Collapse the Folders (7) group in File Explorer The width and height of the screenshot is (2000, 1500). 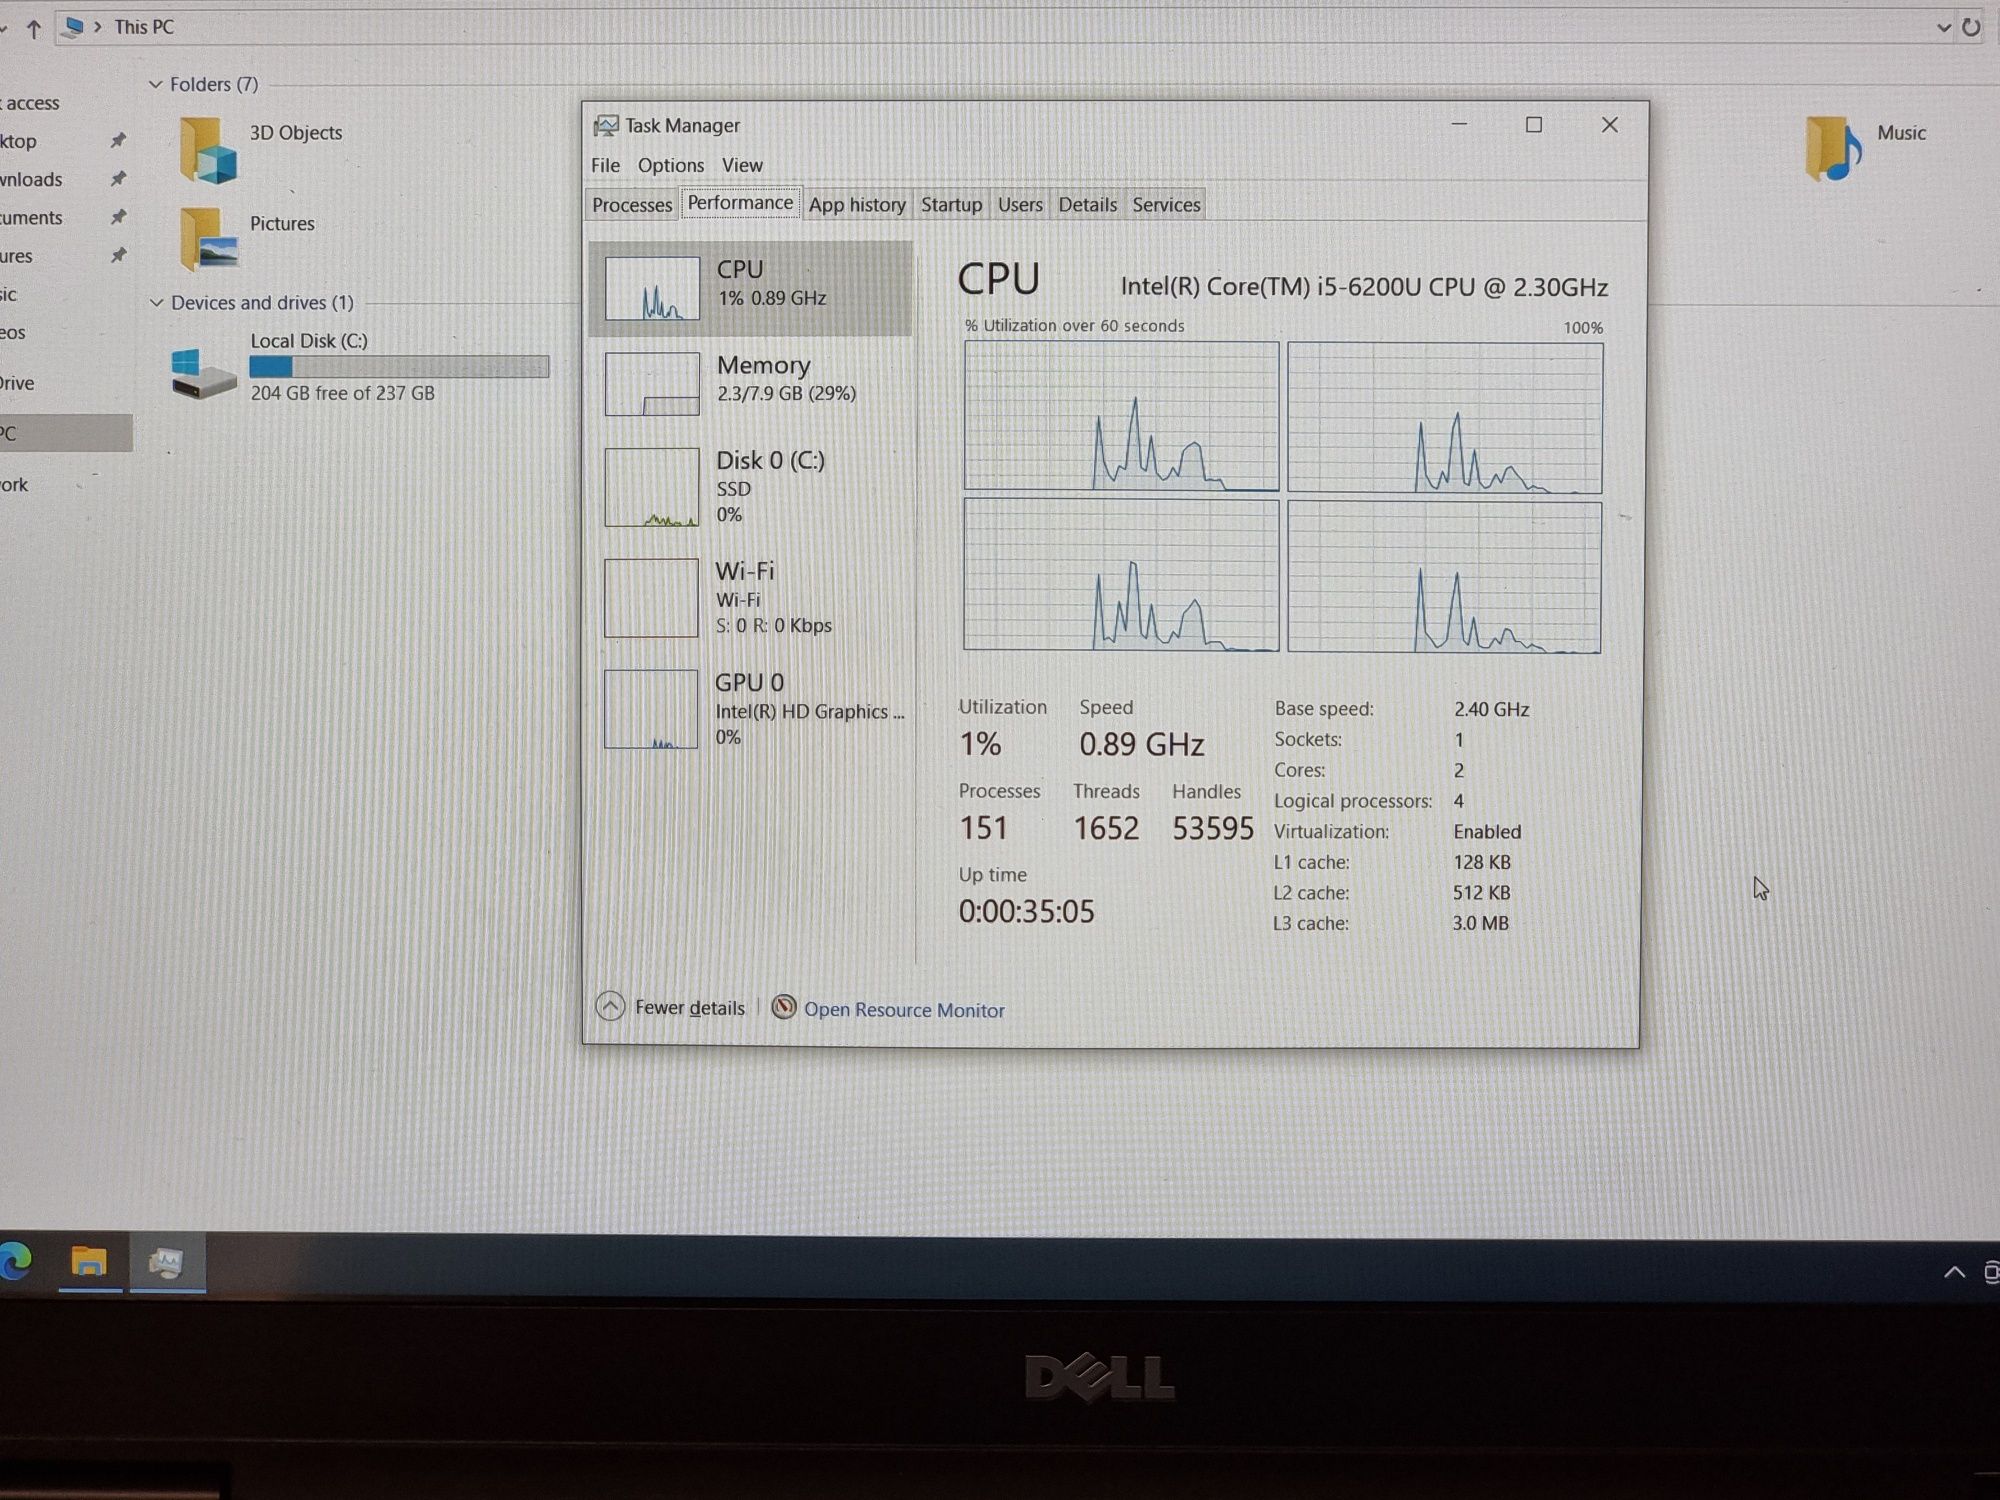click(x=156, y=85)
